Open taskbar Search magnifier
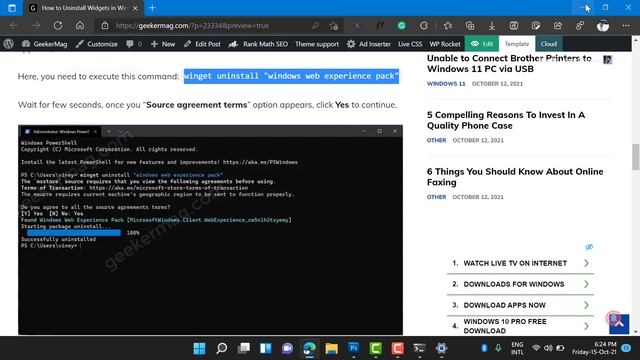The height and width of the screenshot is (360, 640). tap(222, 348)
